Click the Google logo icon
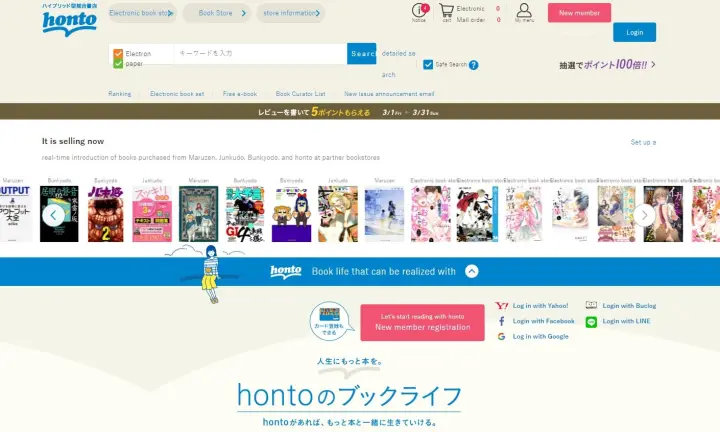Screen dimensions: 720x432 [x=501, y=337]
